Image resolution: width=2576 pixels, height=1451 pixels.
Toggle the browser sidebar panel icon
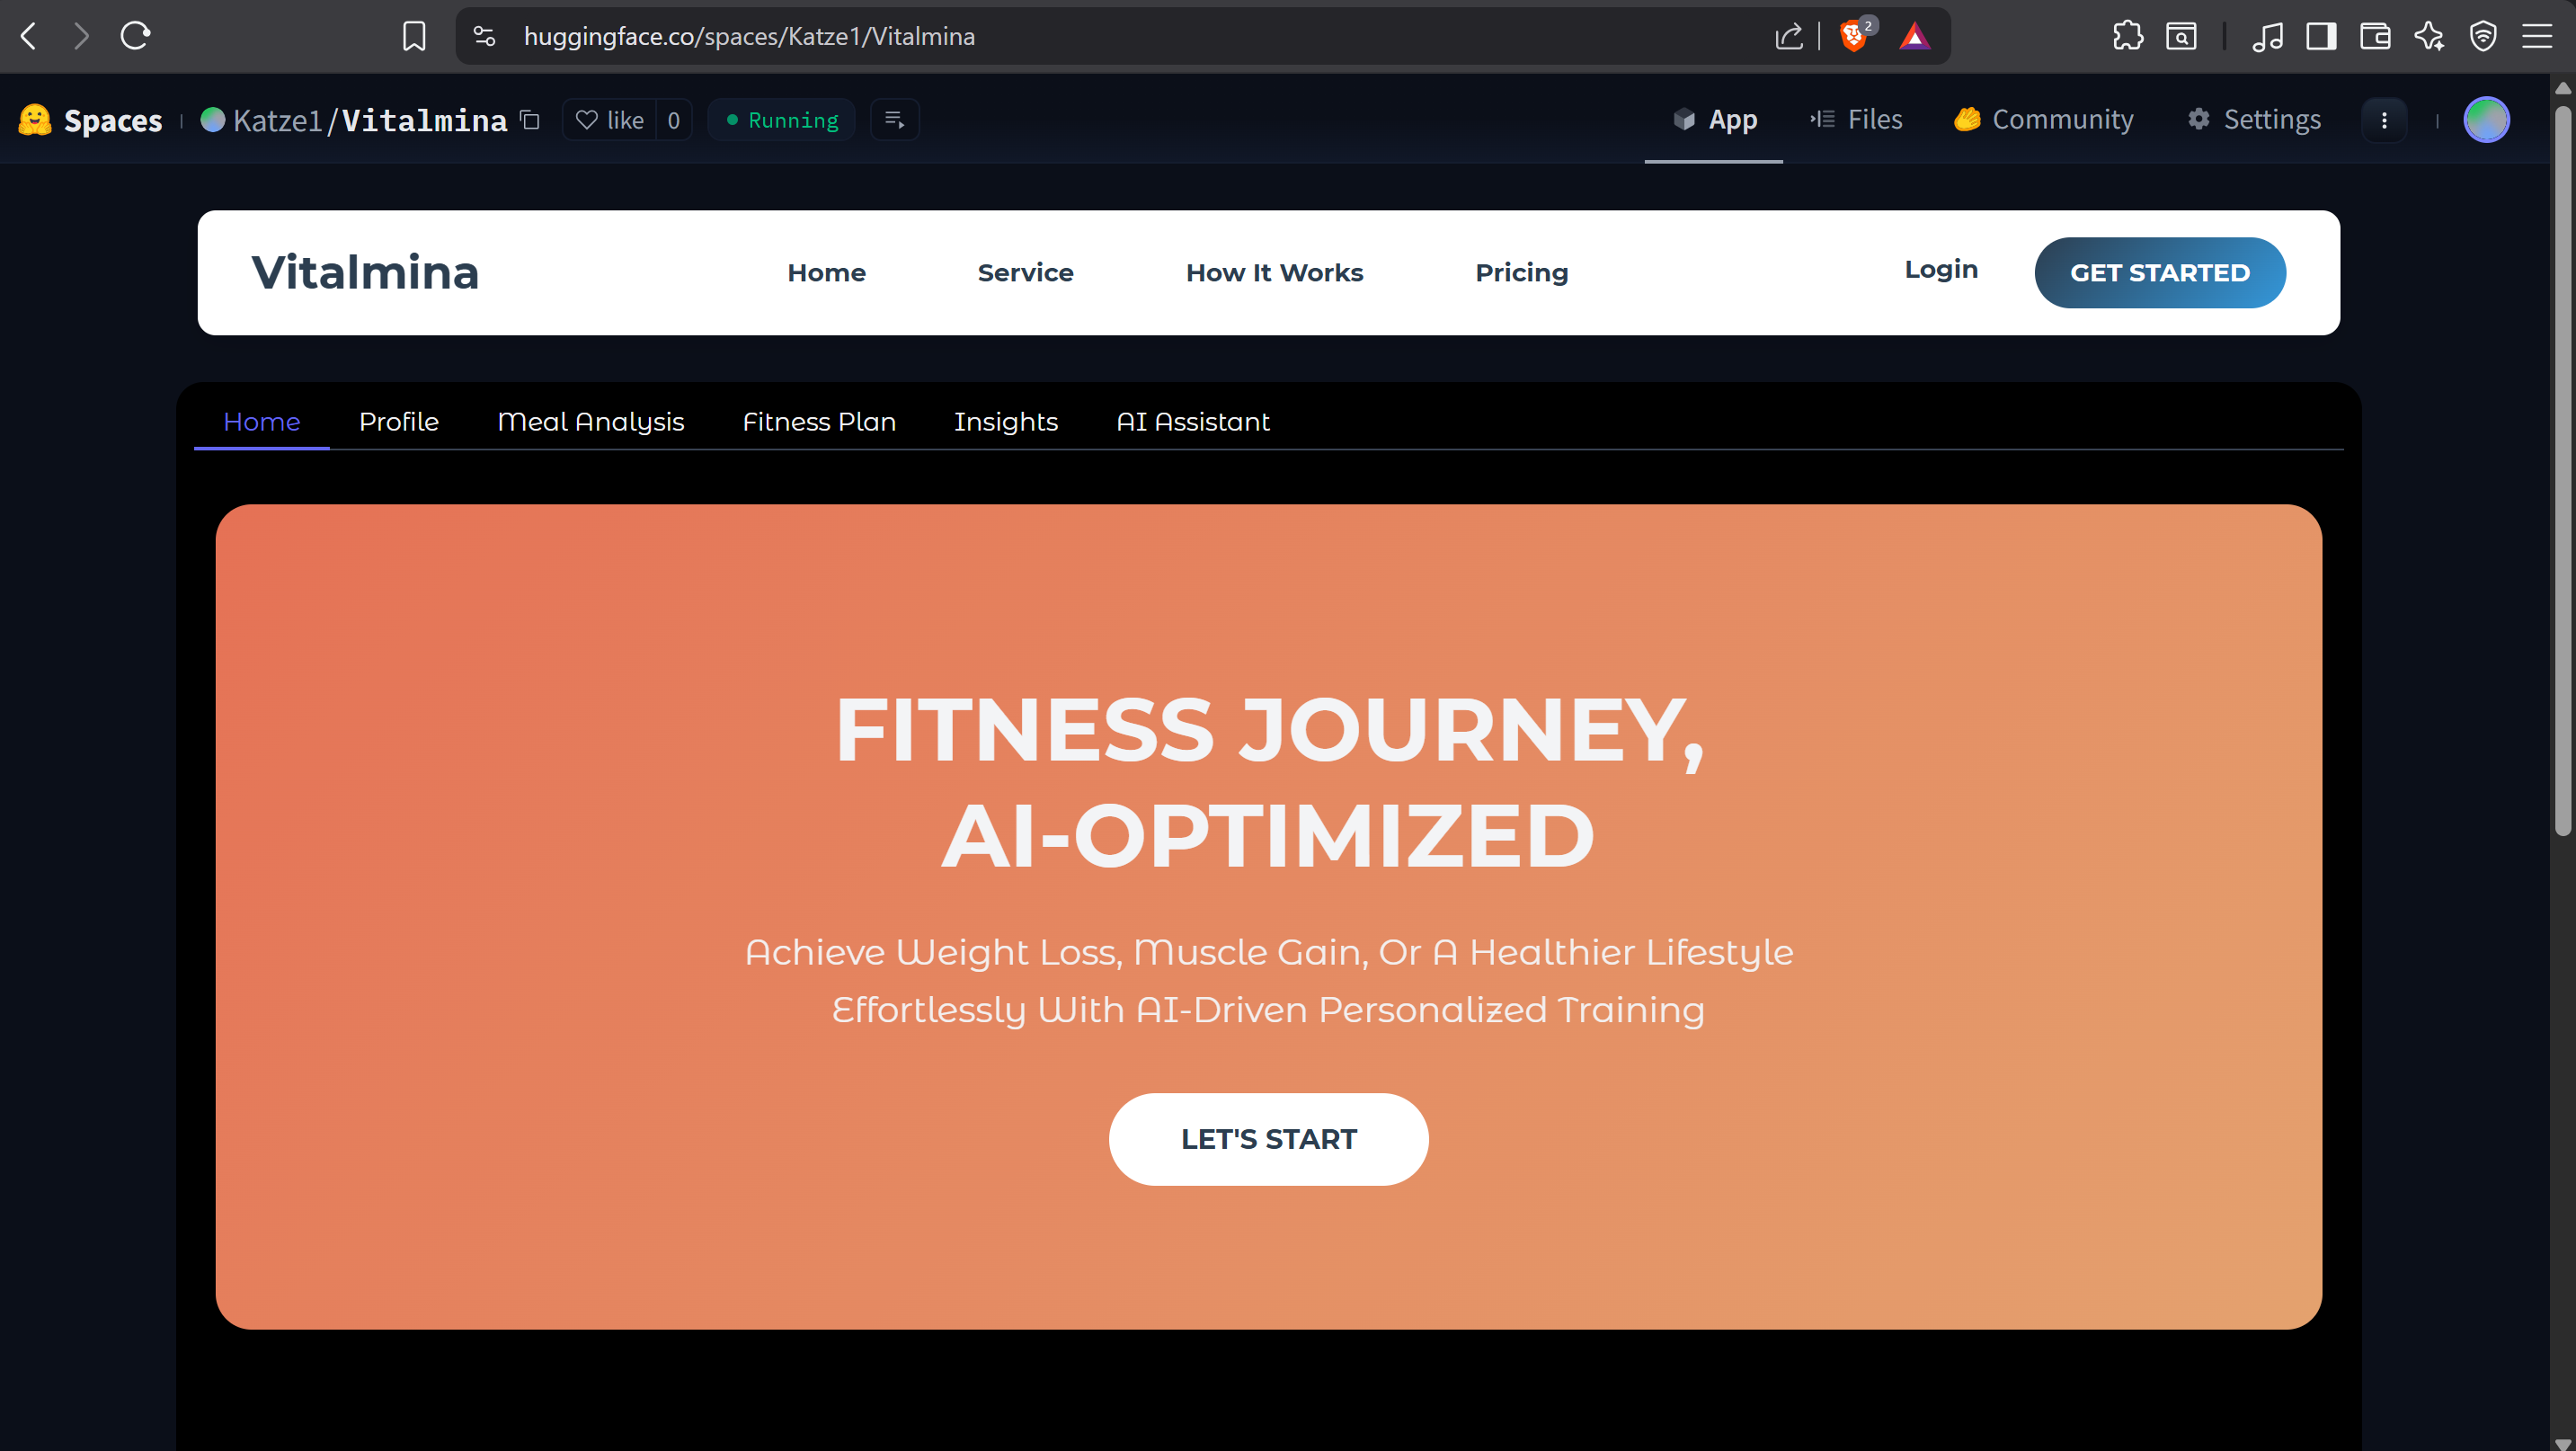tap(2321, 36)
